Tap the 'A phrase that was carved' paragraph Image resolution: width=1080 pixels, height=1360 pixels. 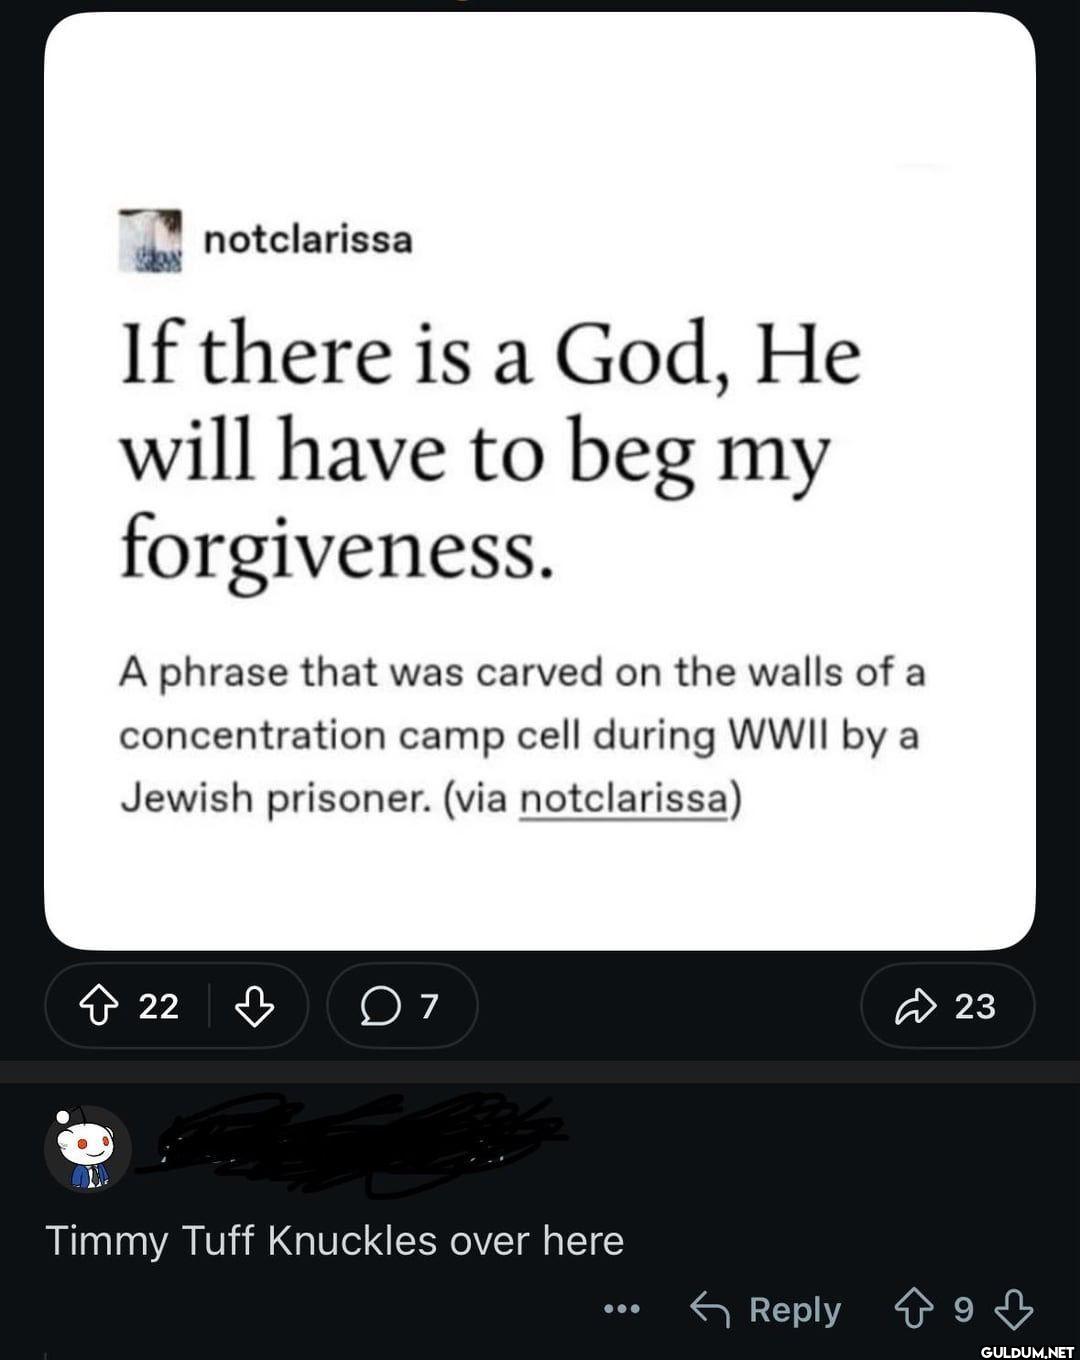[520, 735]
